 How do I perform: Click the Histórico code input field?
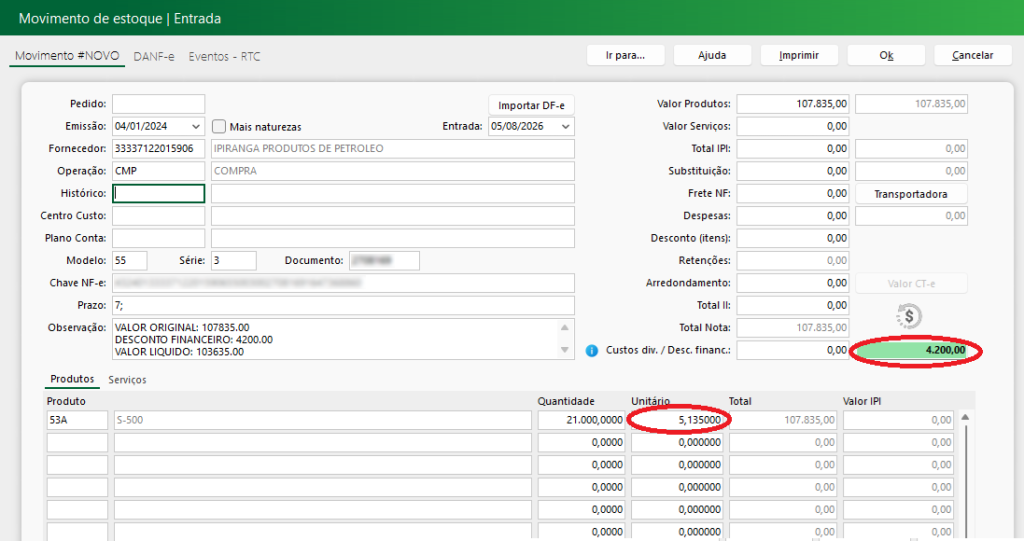pos(158,193)
